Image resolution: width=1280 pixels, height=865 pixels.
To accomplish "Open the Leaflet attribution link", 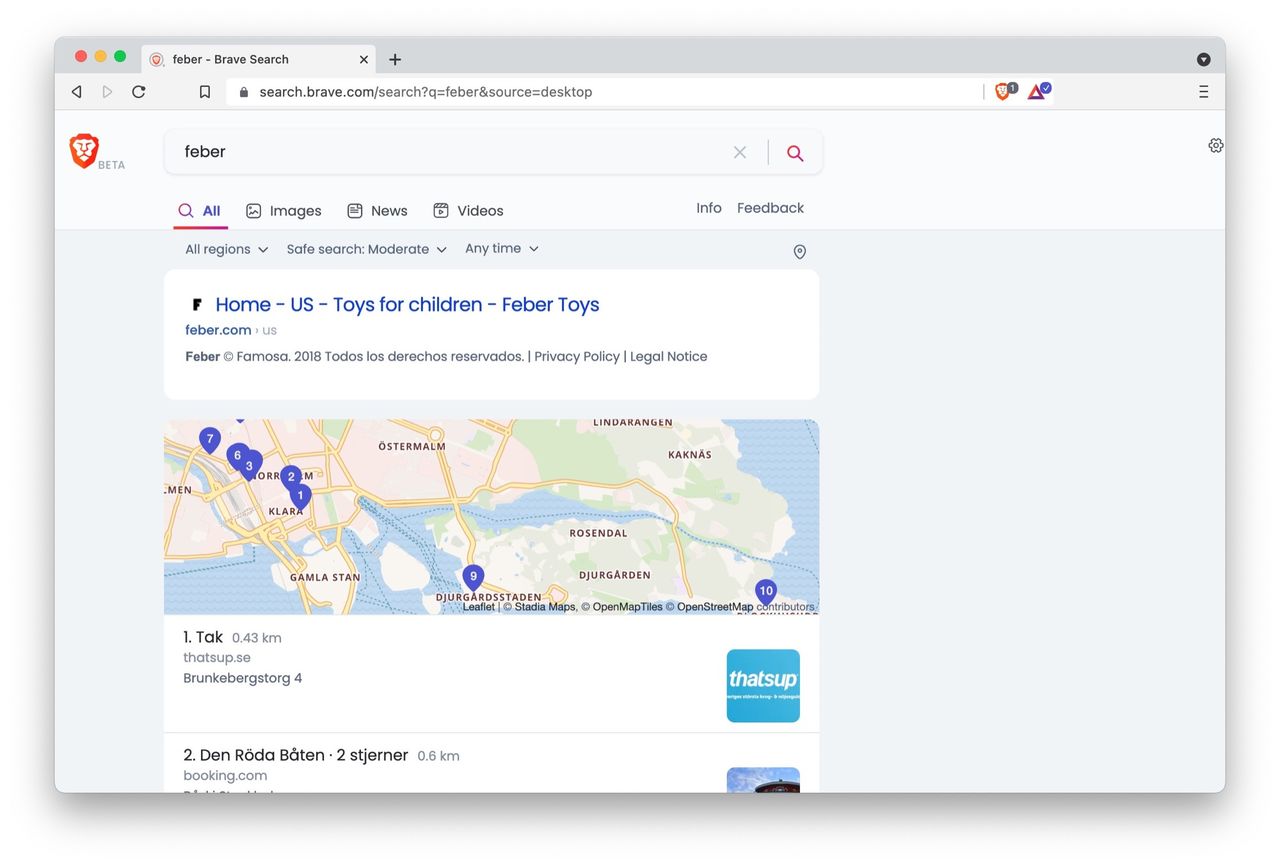I will tap(479, 607).
